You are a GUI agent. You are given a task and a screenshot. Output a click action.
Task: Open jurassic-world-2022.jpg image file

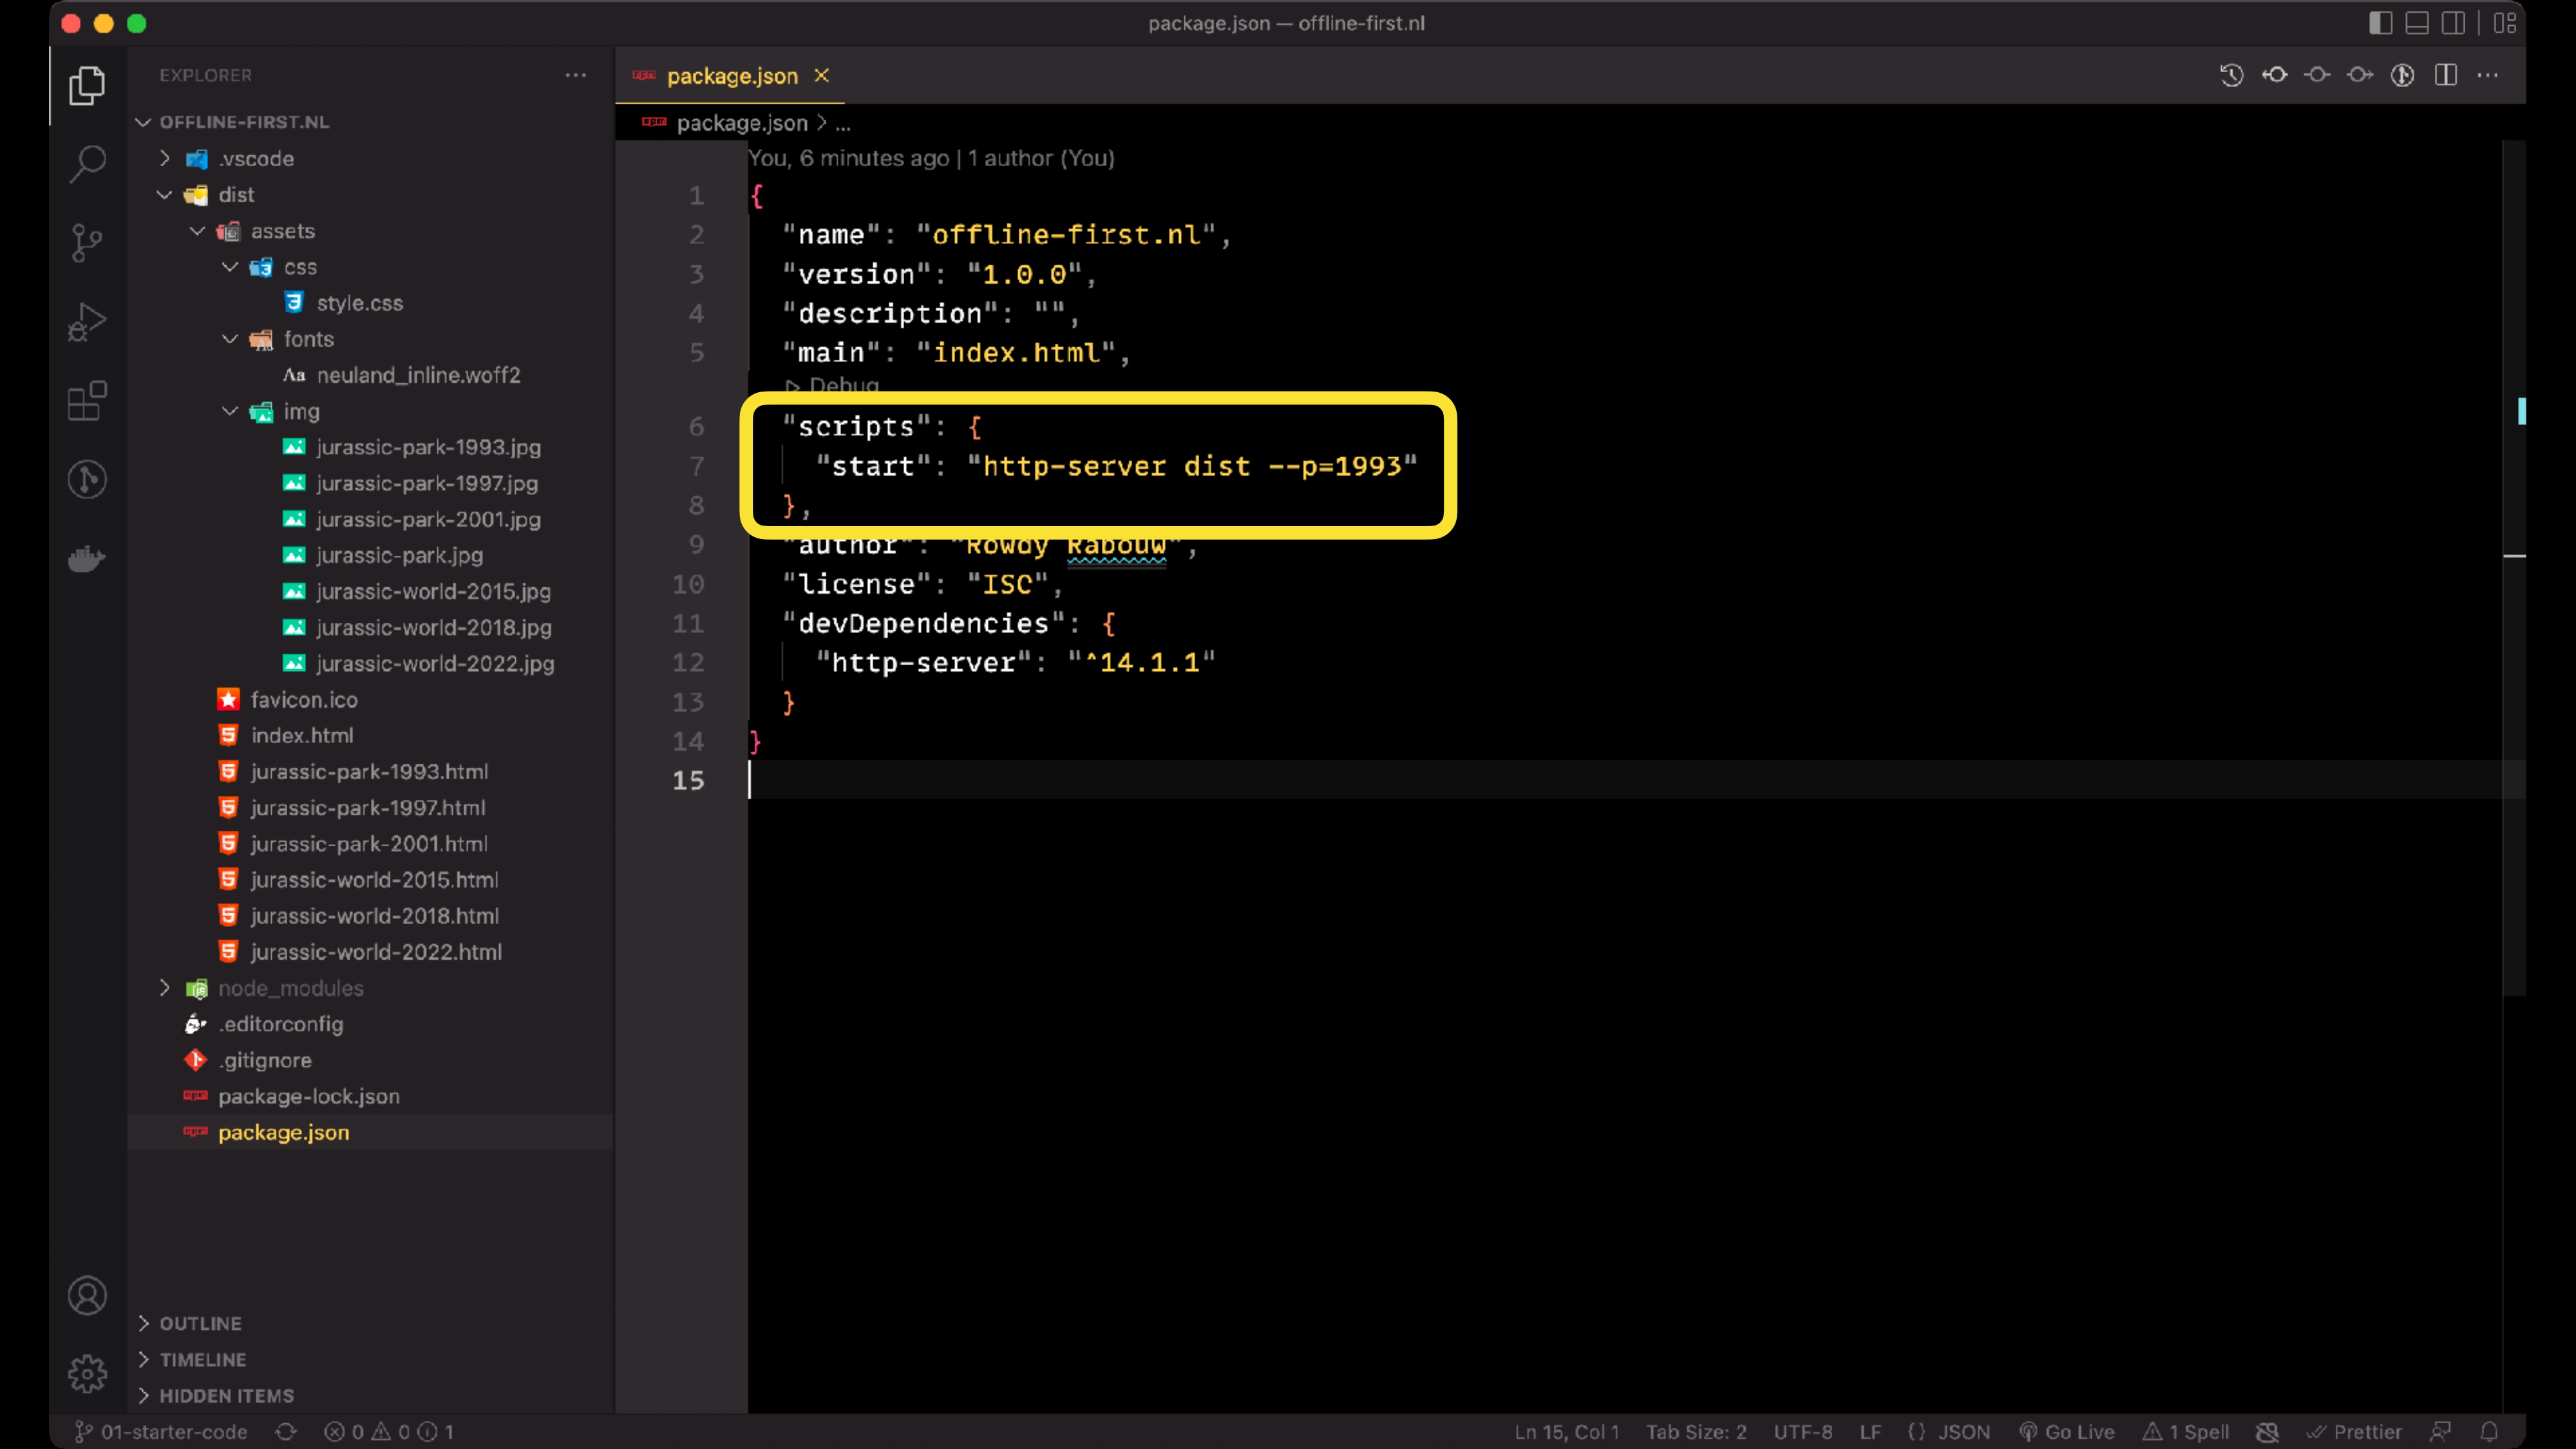pos(435,663)
